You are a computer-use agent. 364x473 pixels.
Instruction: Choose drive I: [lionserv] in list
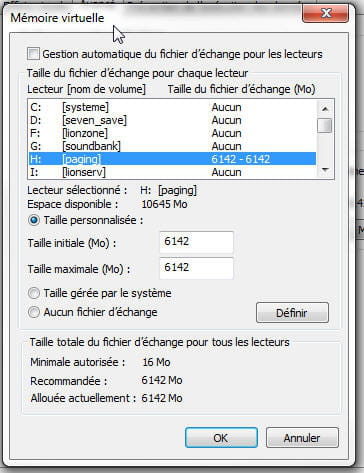[x=172, y=172]
